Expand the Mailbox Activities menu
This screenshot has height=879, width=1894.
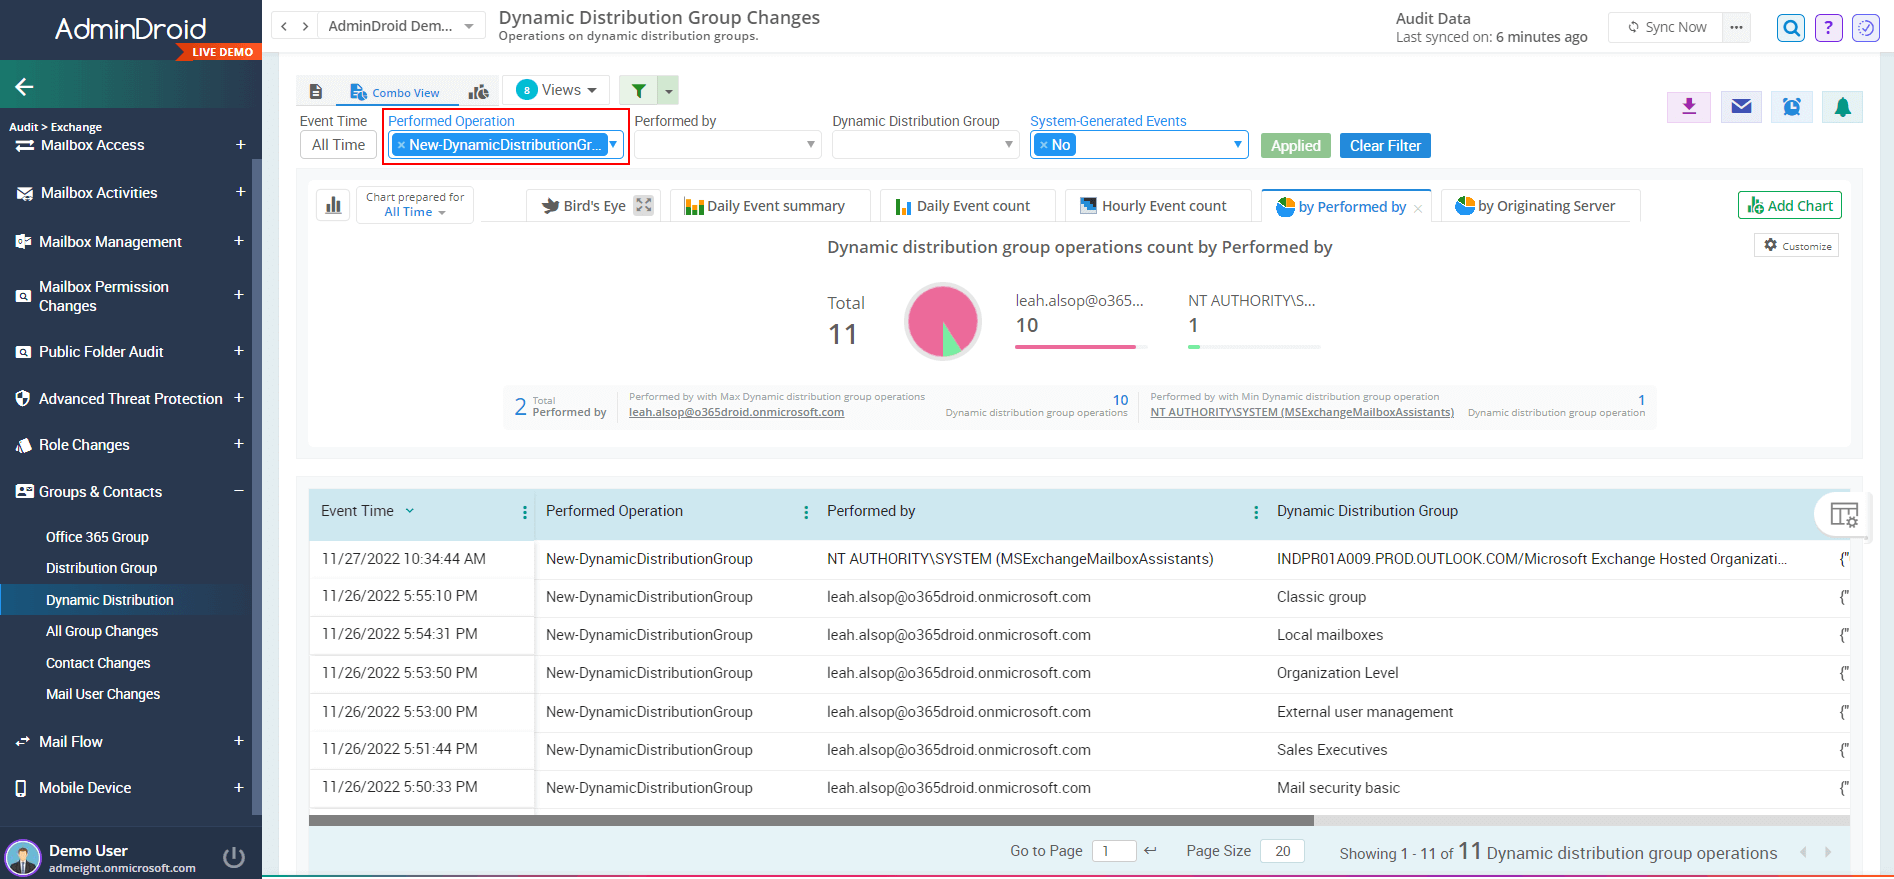pos(240,192)
